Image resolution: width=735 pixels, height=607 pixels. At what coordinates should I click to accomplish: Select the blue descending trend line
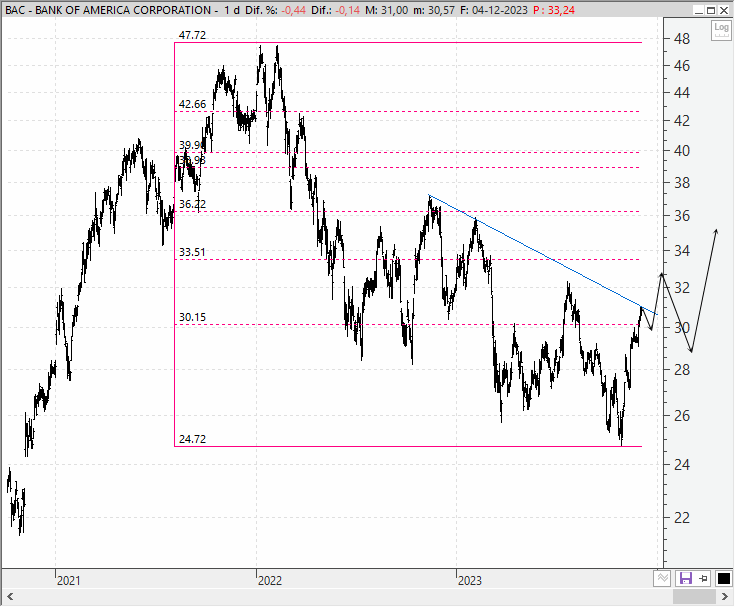tap(543, 255)
